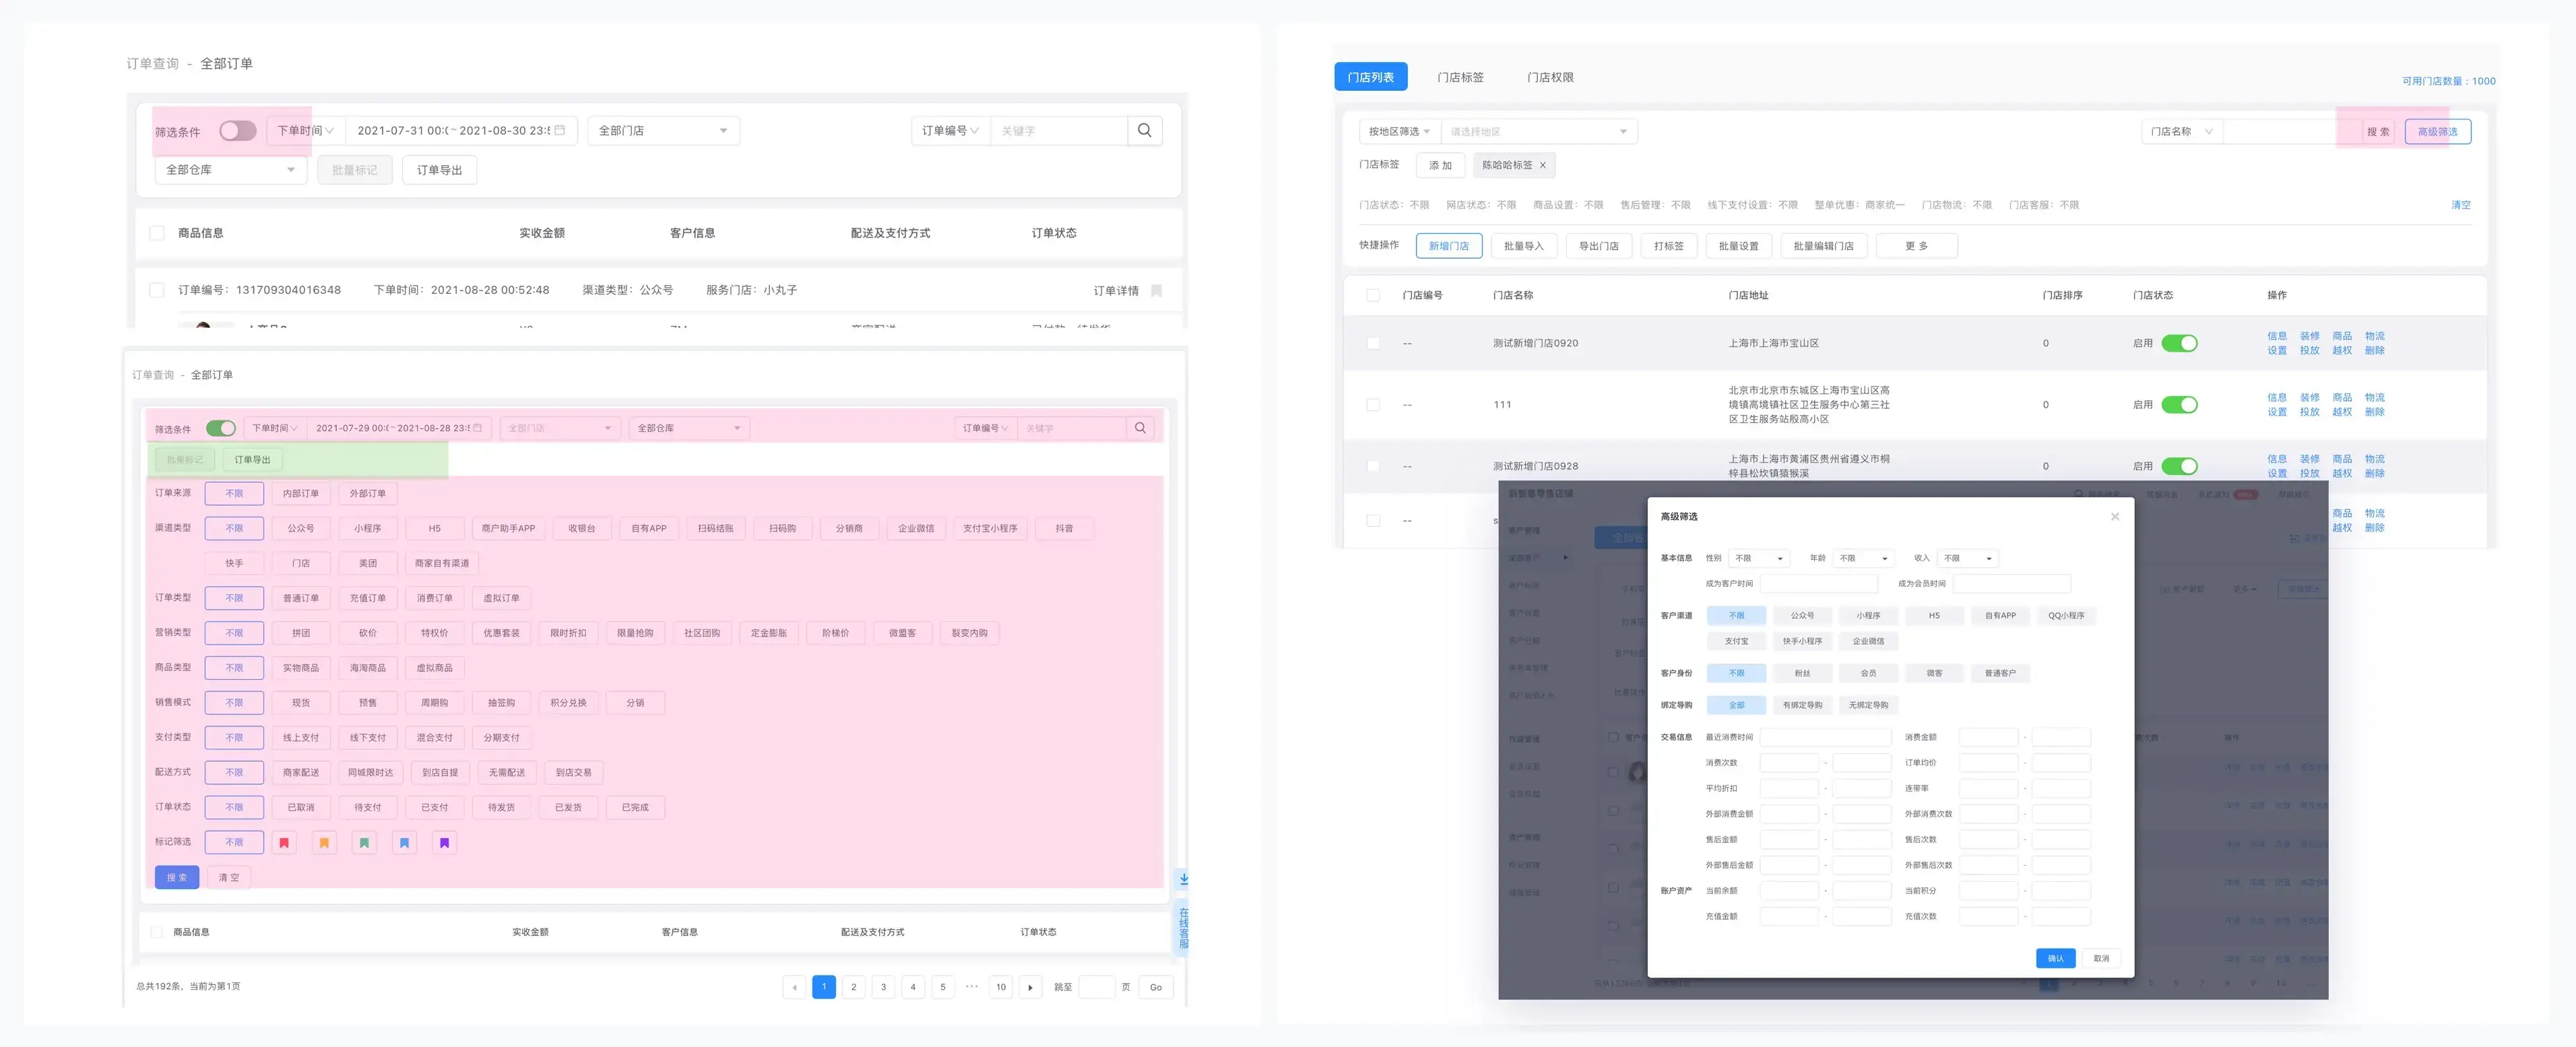
Task: Click the 新增门店 button
Action: tap(1448, 246)
